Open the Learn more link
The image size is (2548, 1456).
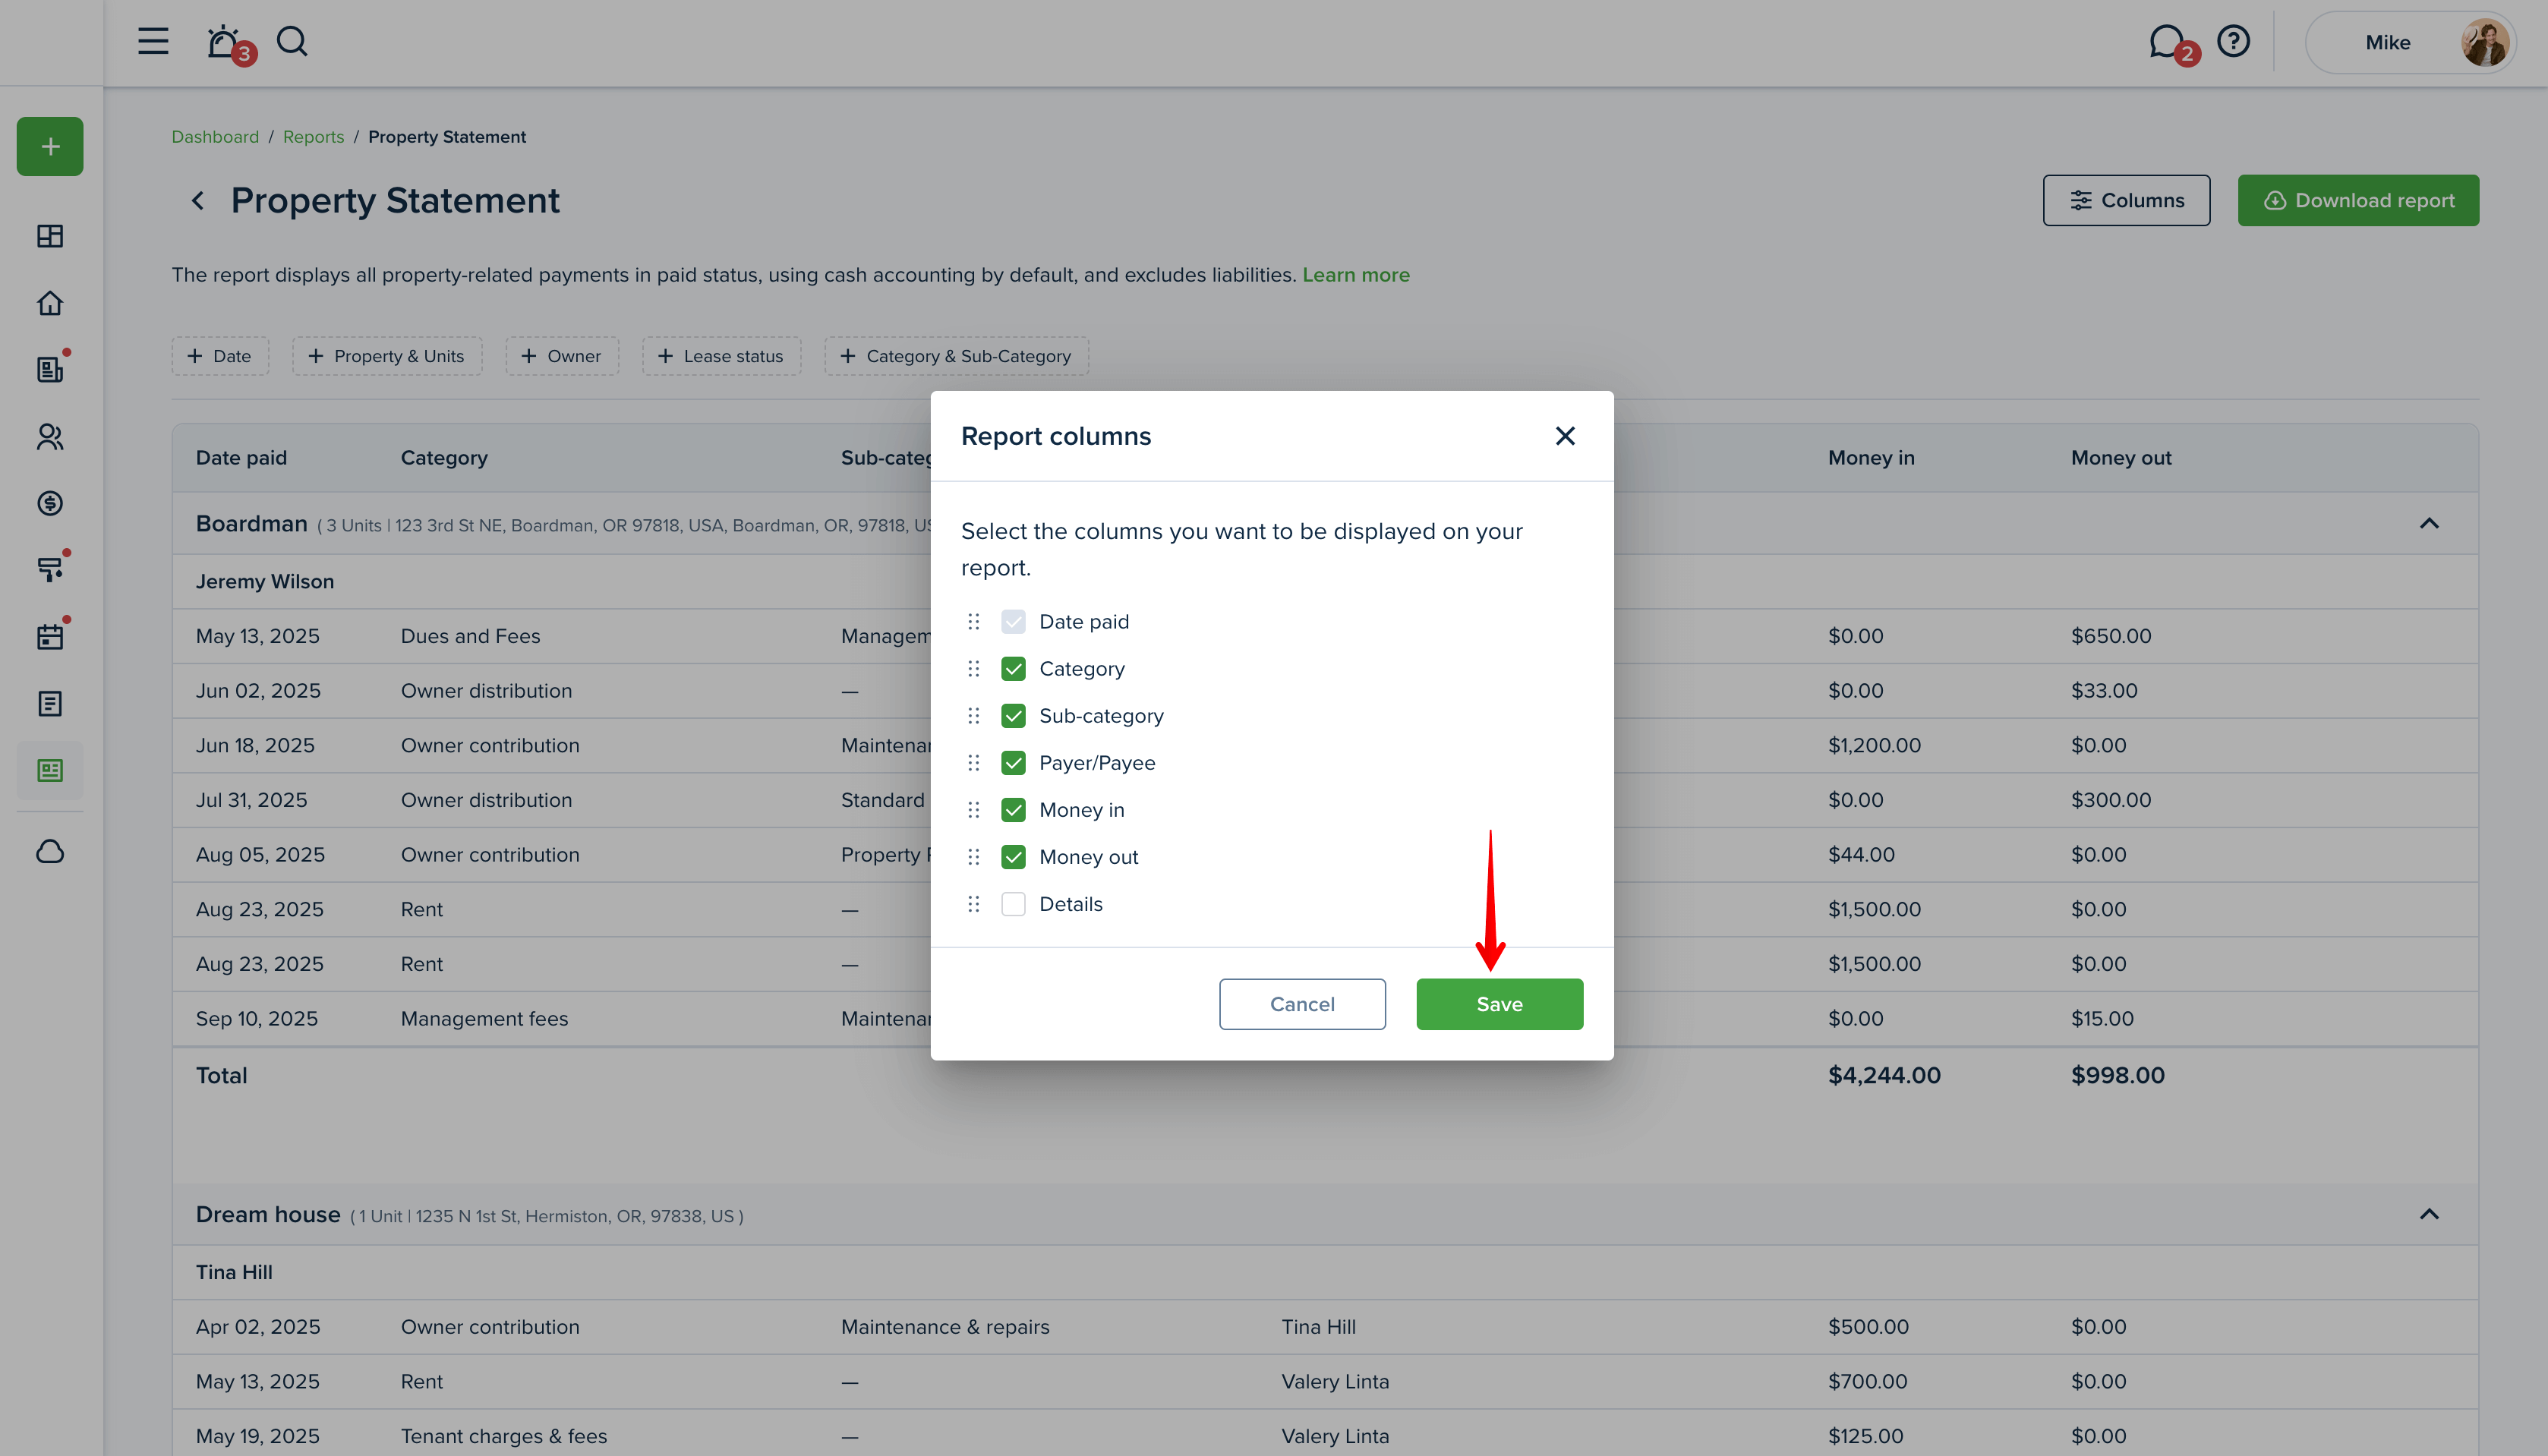coord(1356,275)
